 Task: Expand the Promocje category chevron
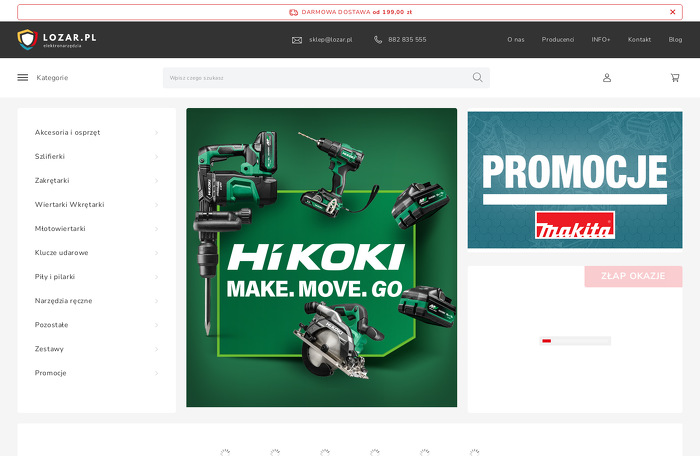tap(156, 373)
